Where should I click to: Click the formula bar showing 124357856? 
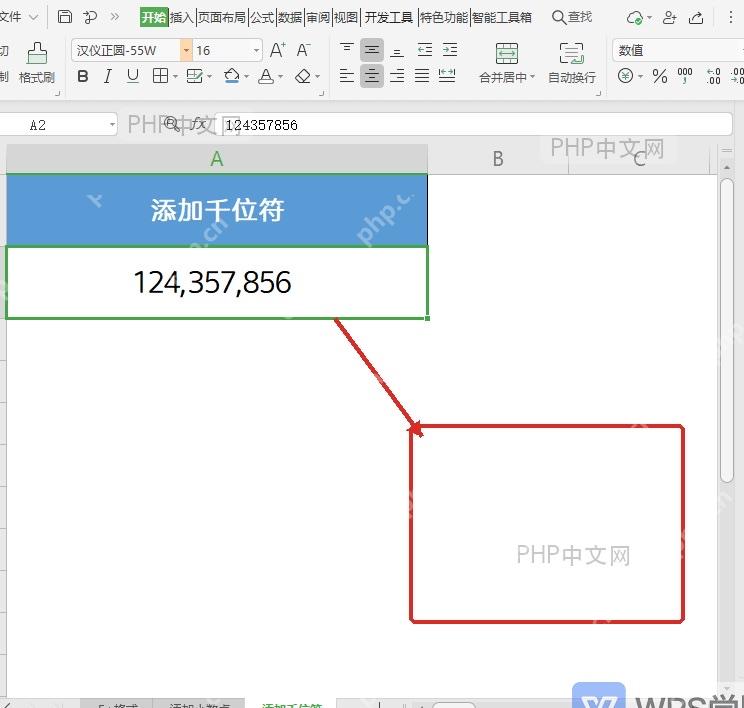474,125
